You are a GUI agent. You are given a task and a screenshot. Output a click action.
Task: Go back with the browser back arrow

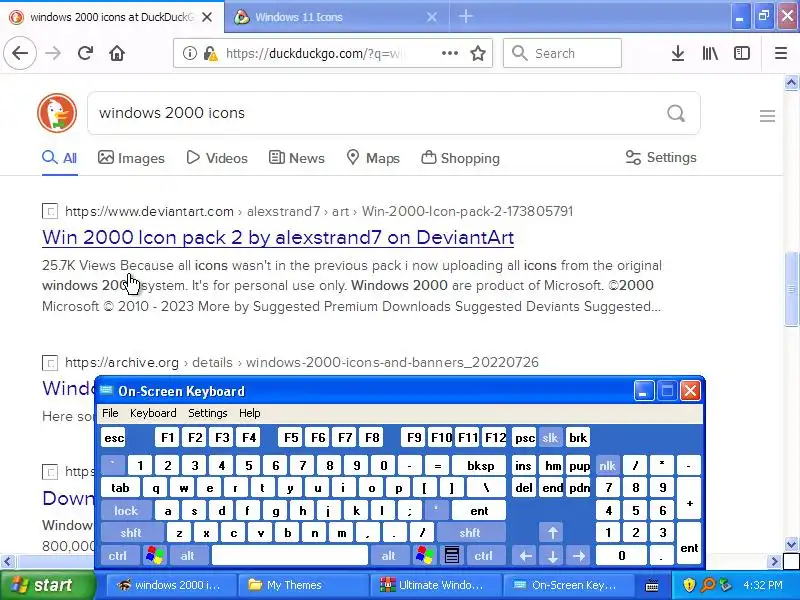pos(20,53)
